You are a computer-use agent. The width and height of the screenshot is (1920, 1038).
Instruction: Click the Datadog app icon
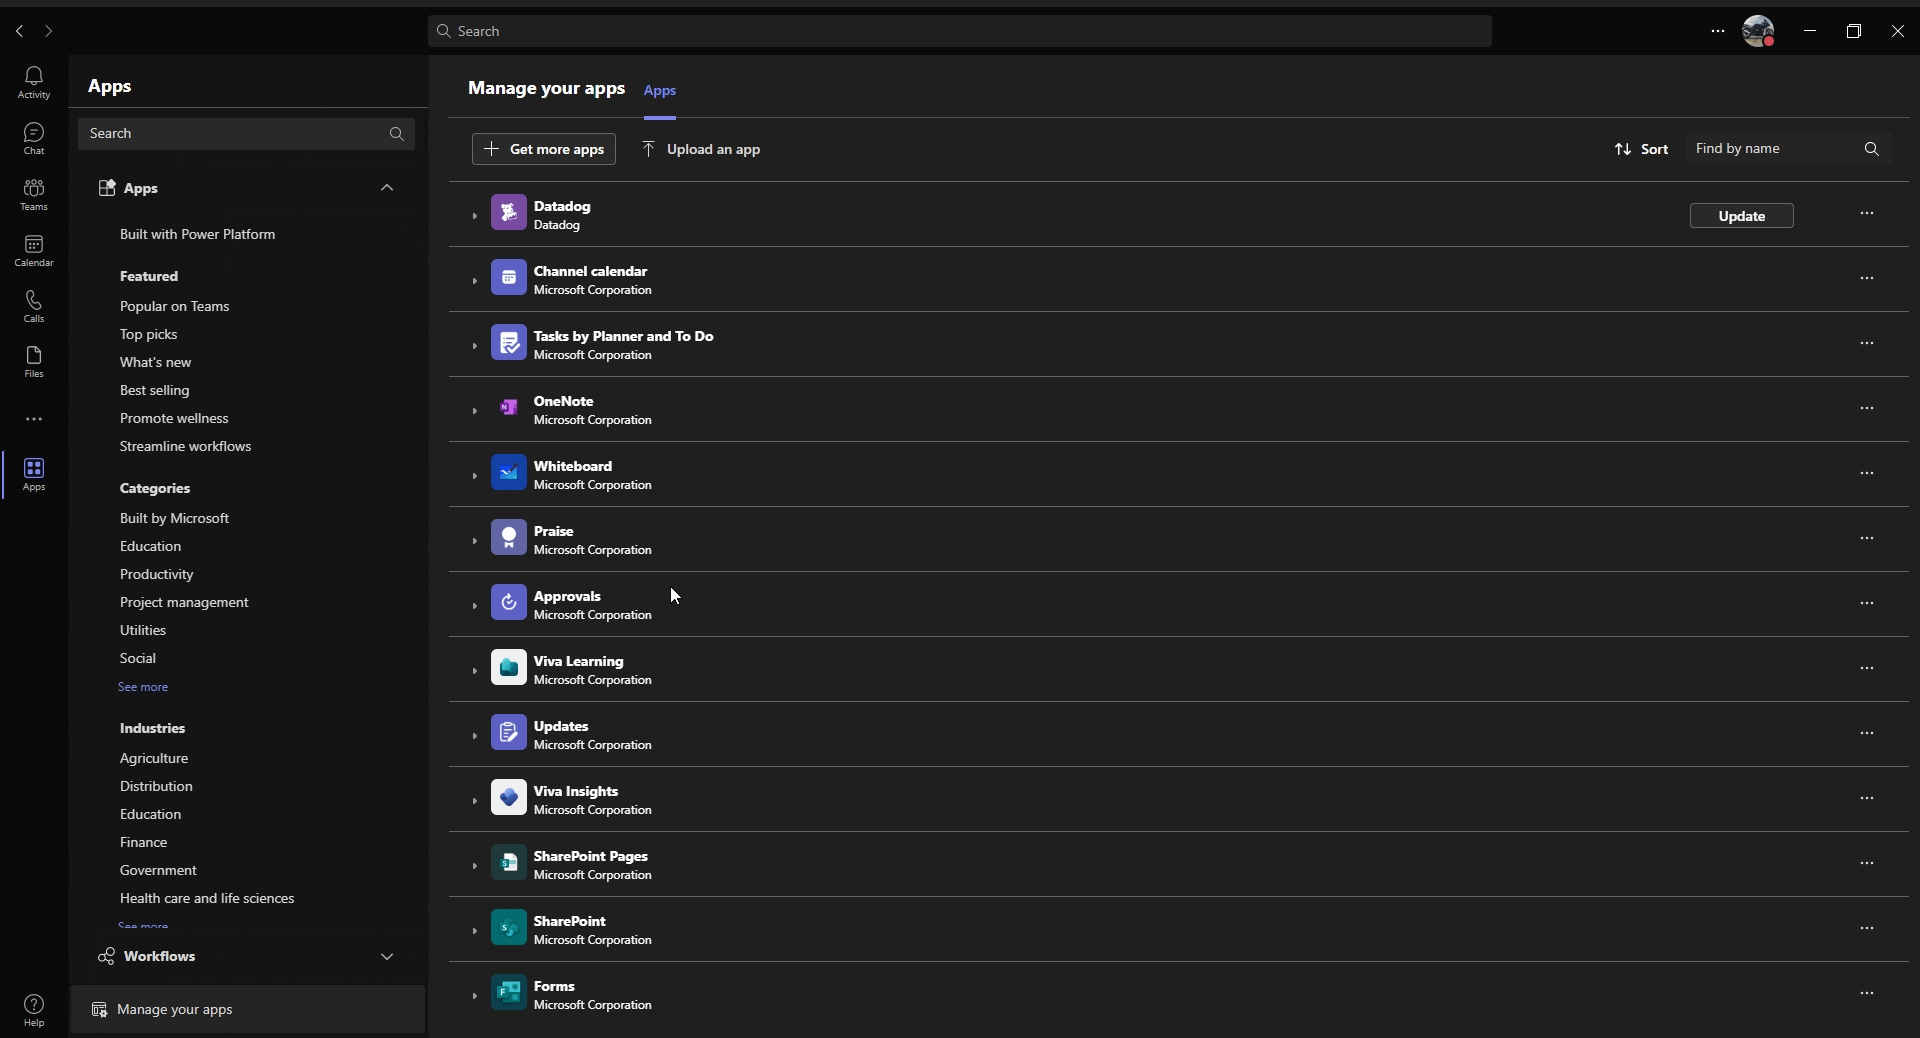point(509,213)
